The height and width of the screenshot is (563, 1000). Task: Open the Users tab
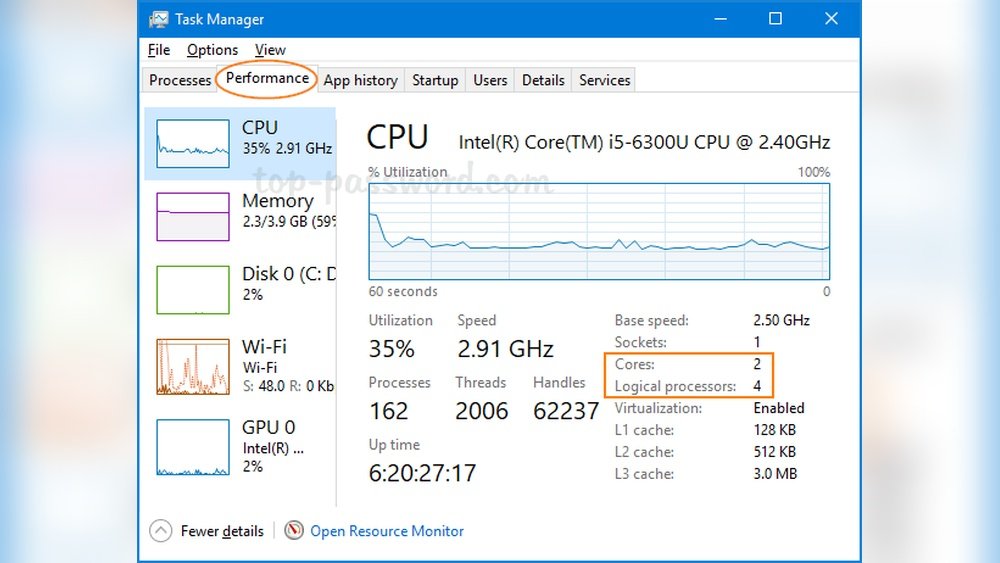pos(490,80)
